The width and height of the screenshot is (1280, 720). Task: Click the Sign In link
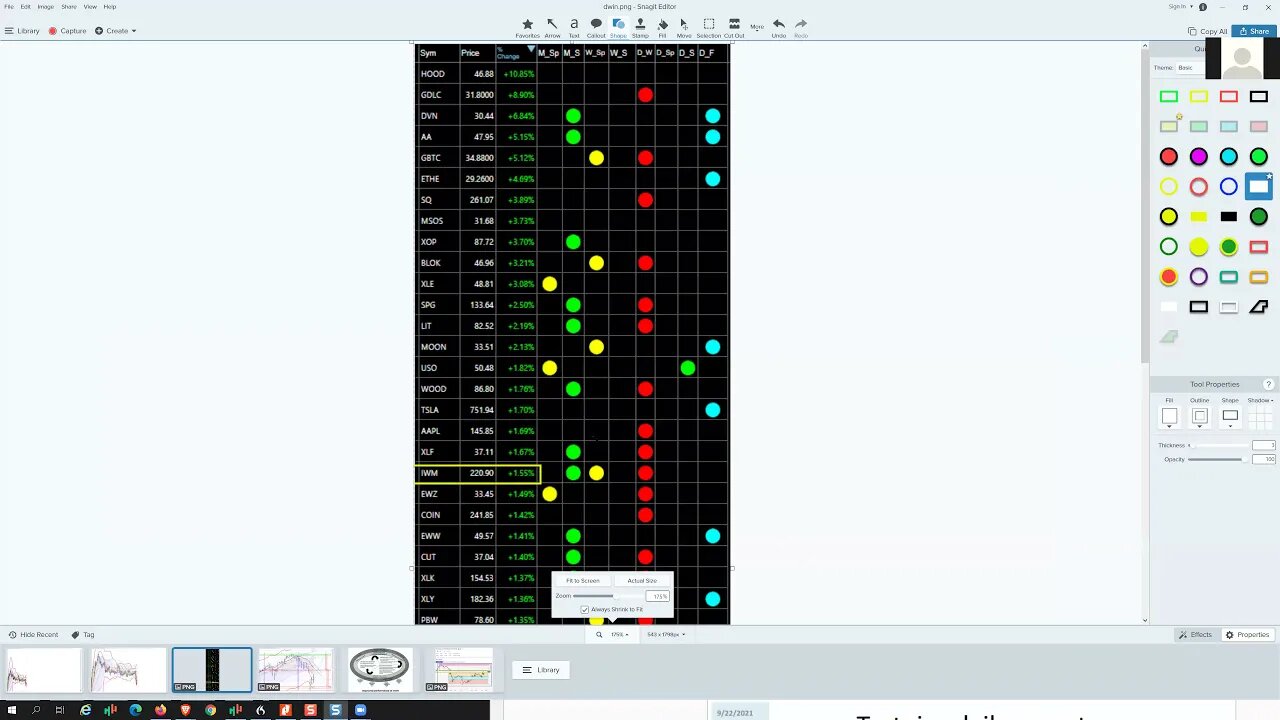[x=1177, y=7]
